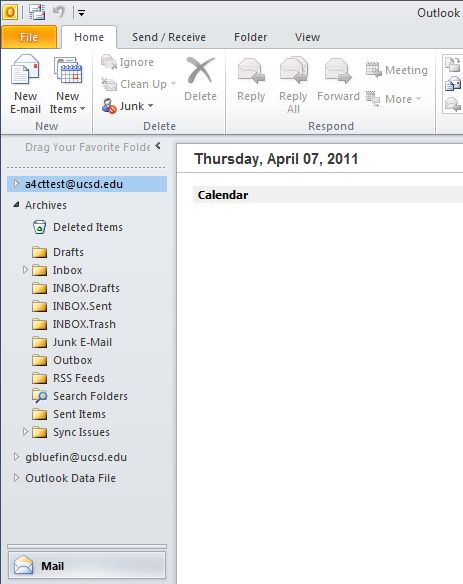
Task: Expand the Outlook Data File
Action: 16,477
